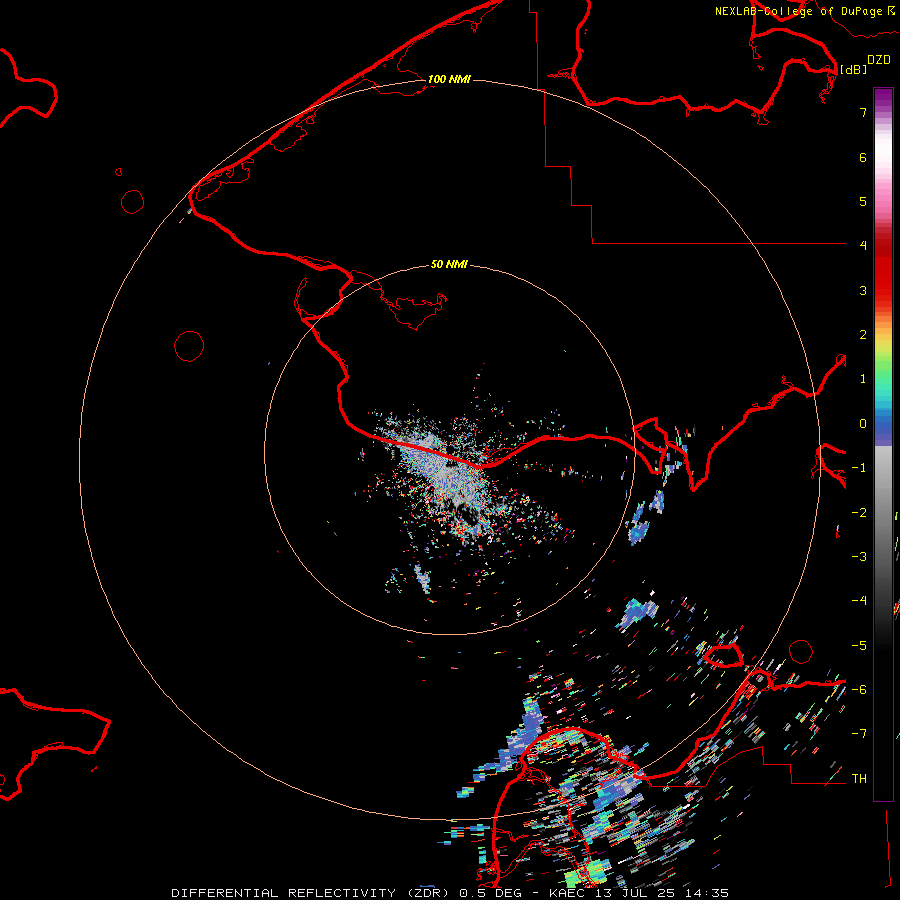Click the -1 scale label
This screenshot has width=900, height=900.
coord(859,468)
